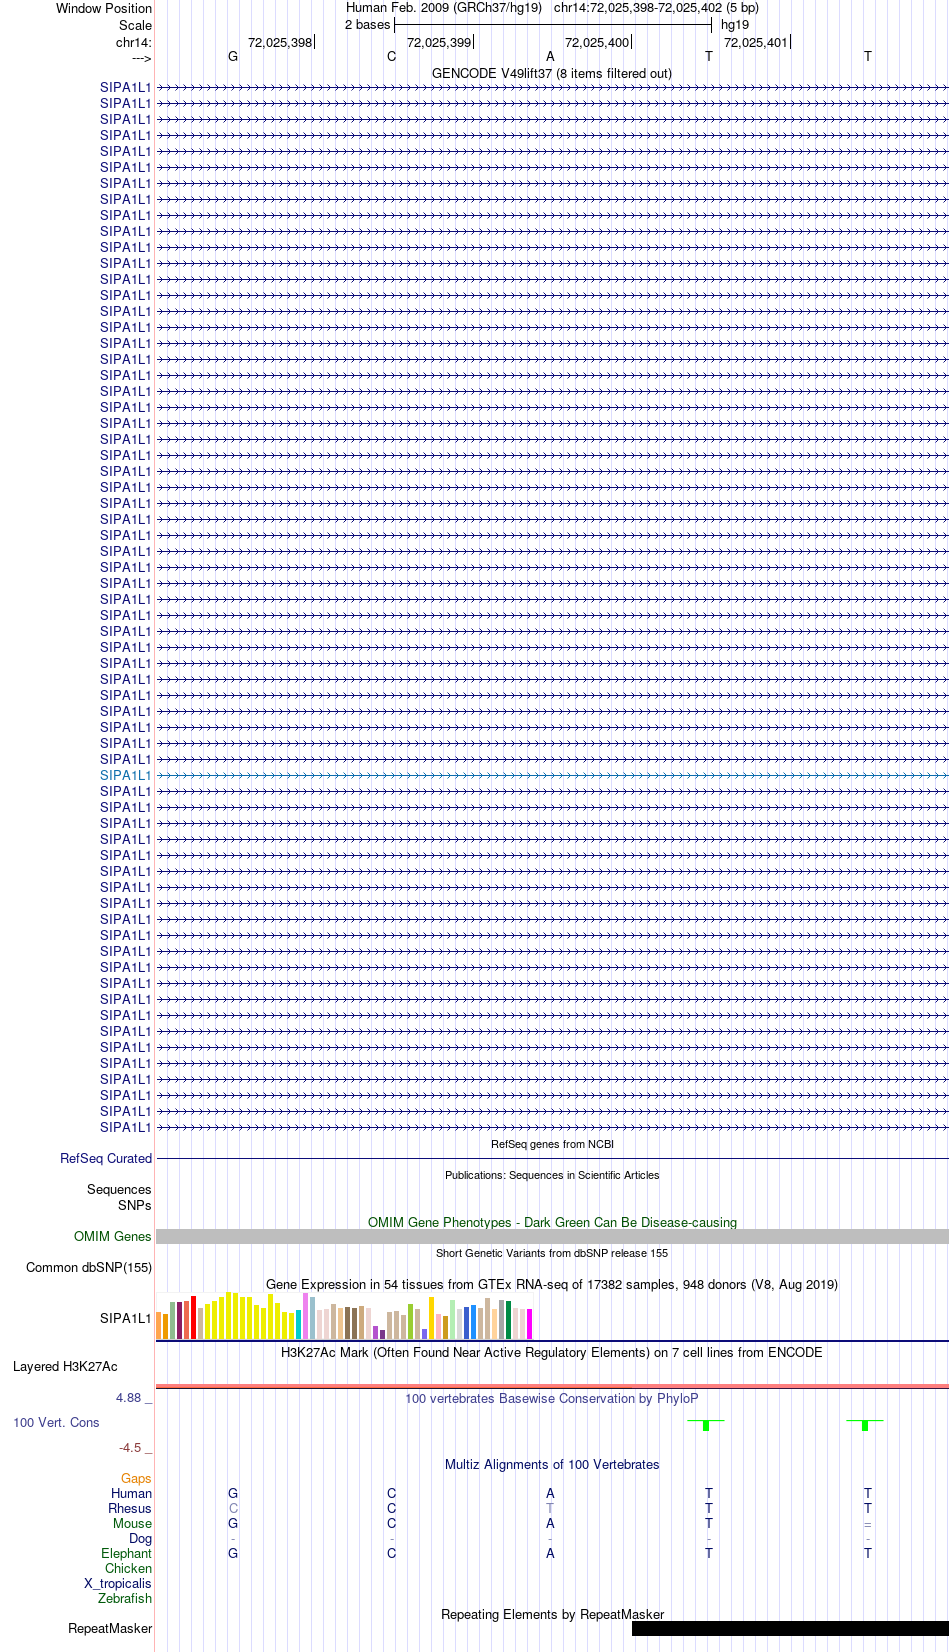Click the 4.88 upper scale value
950x1652 pixels.
[129, 1397]
